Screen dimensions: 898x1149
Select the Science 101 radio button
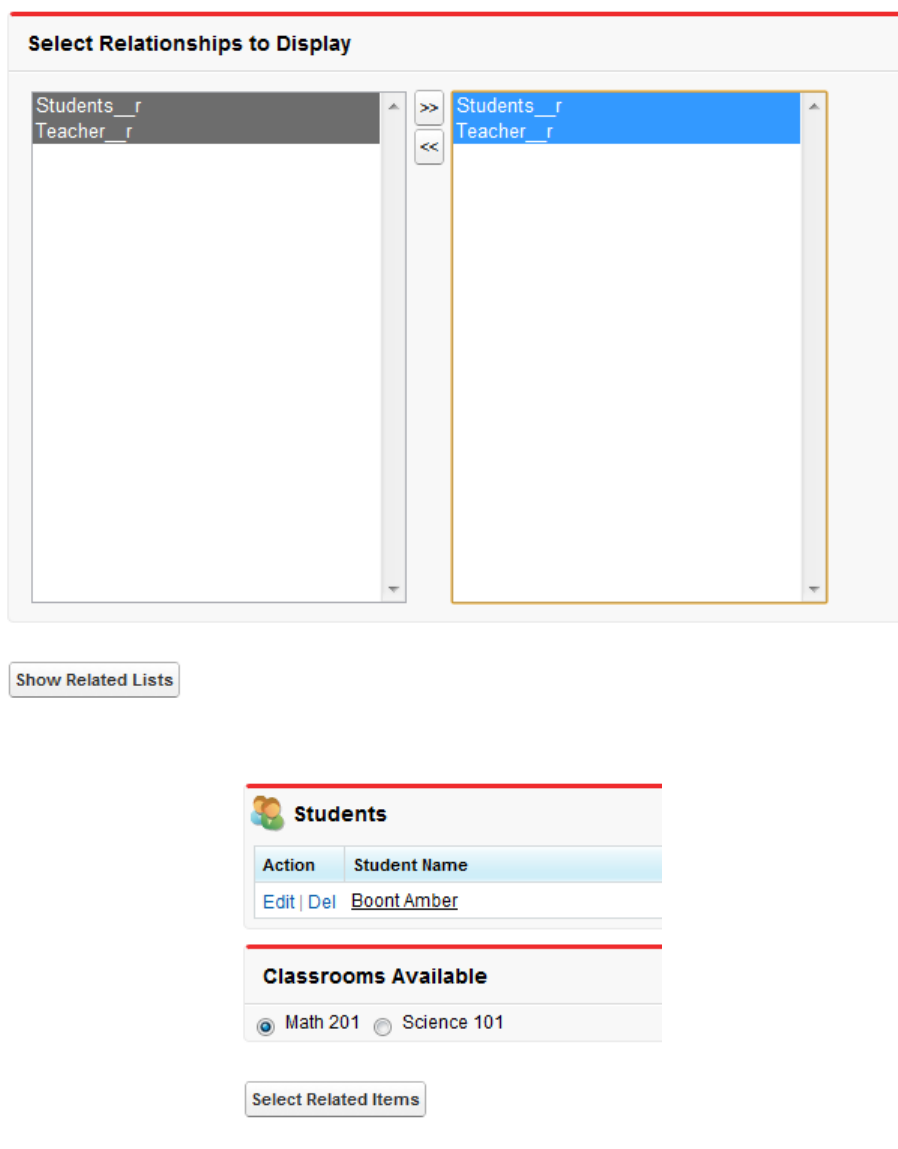[383, 1027]
